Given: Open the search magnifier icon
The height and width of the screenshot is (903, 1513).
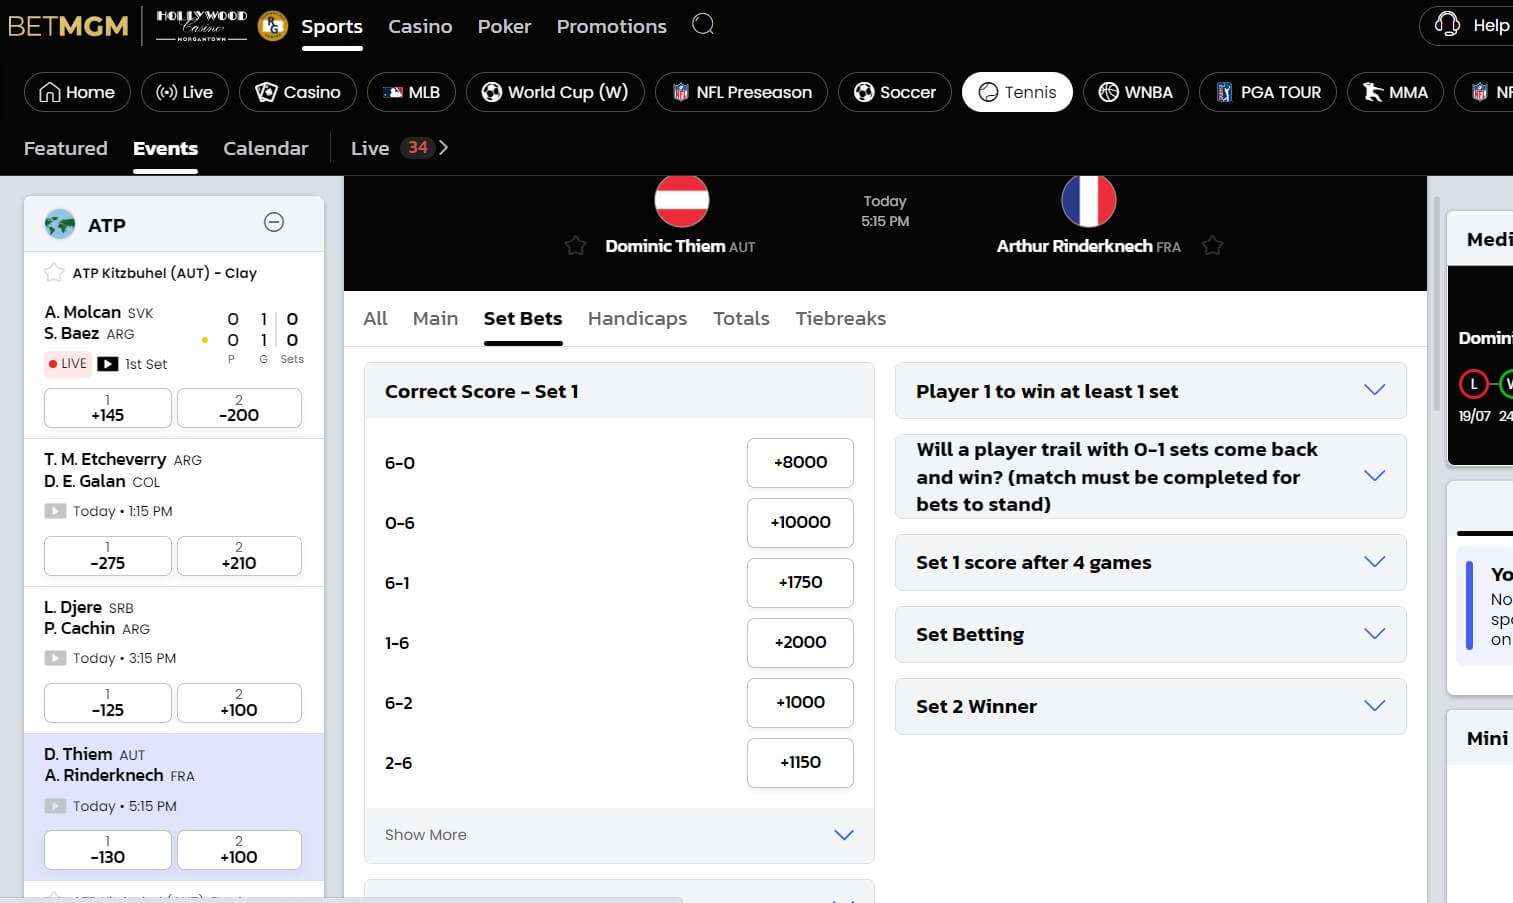Looking at the screenshot, I should click(703, 24).
